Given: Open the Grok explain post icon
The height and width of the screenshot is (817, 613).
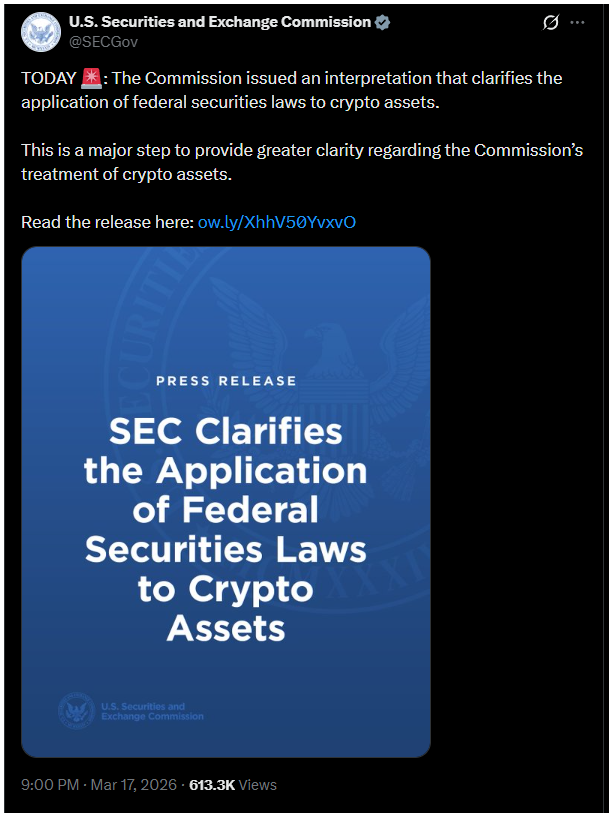Looking at the screenshot, I should [550, 23].
